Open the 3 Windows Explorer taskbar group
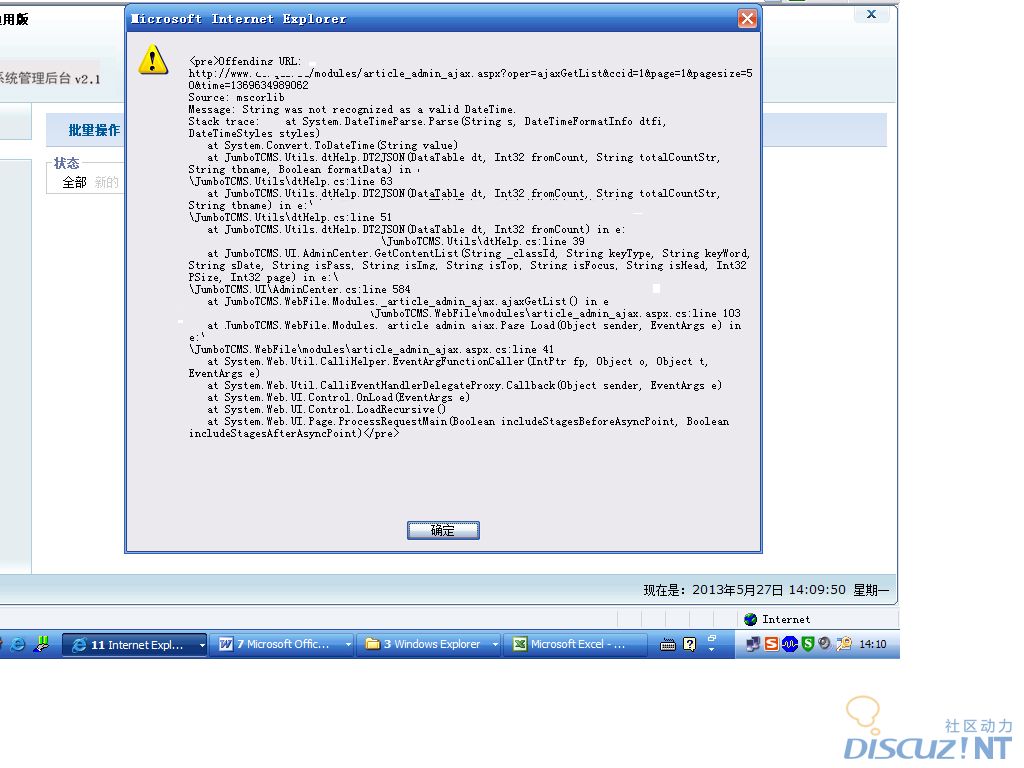1024x768 pixels. pyautogui.click(x=429, y=645)
